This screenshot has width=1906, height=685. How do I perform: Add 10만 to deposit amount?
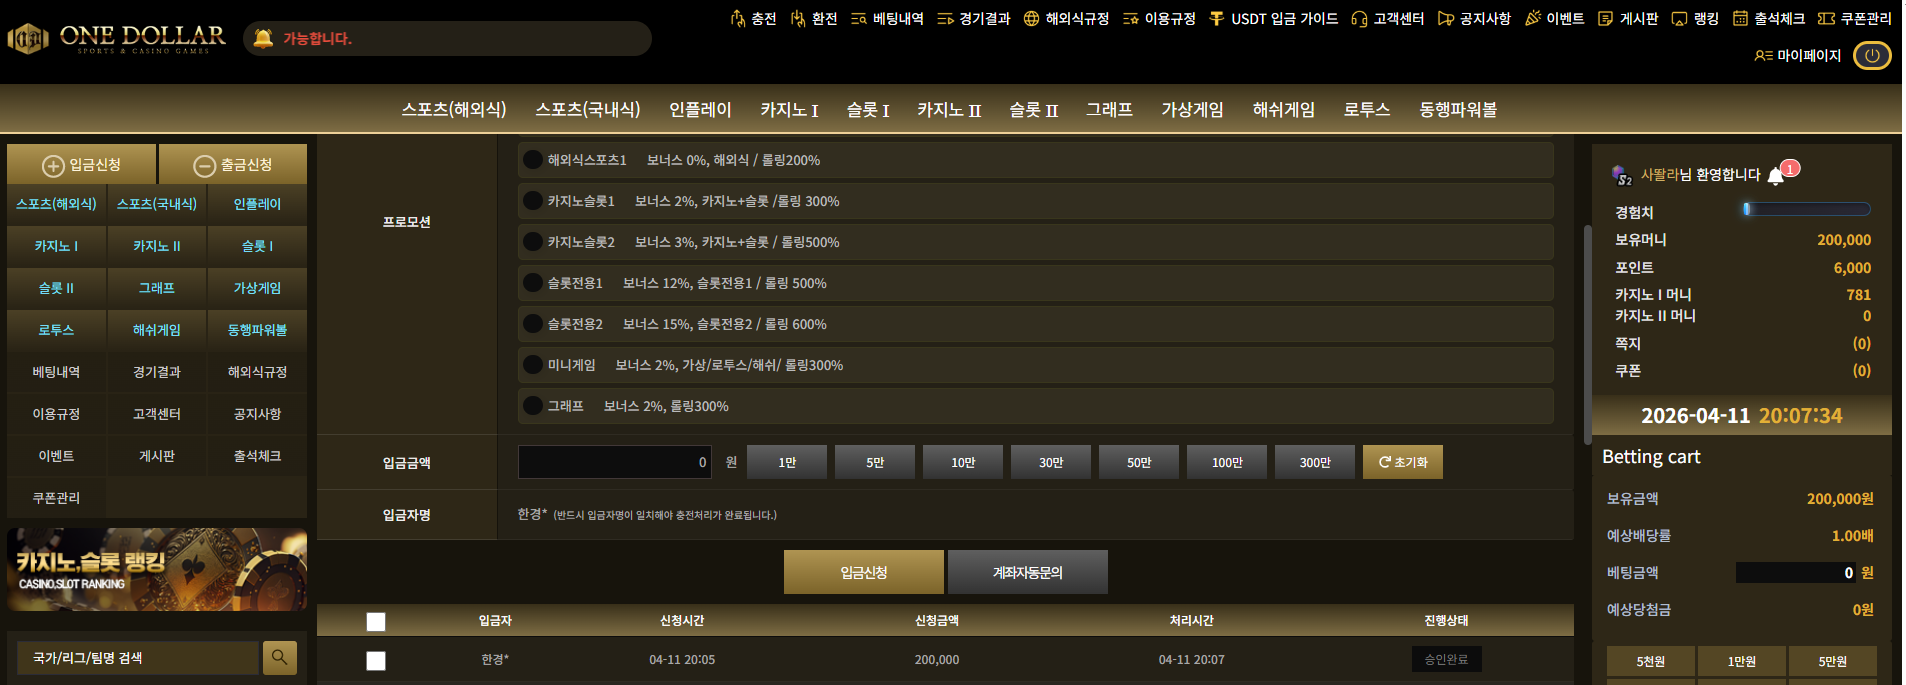pos(963,462)
